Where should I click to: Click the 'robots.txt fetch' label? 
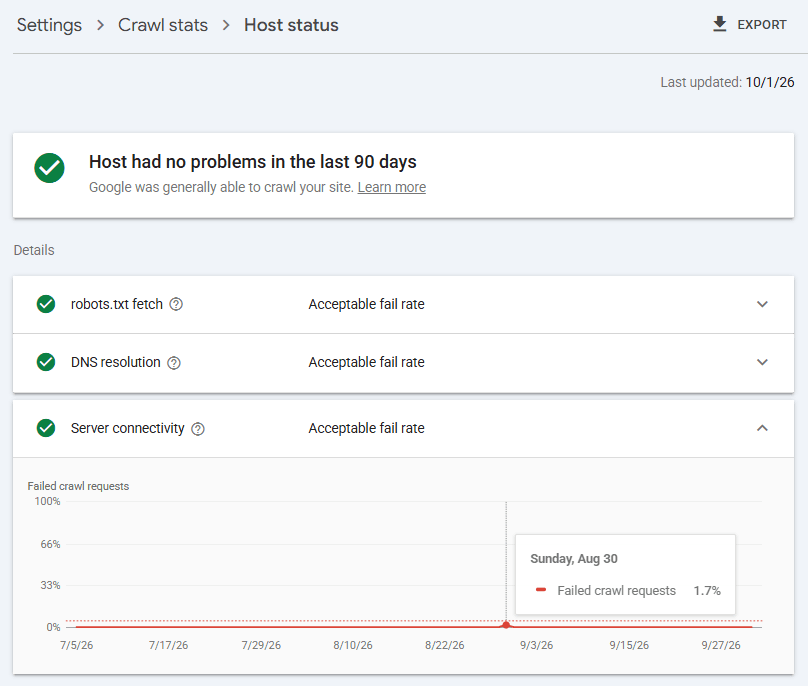click(116, 304)
